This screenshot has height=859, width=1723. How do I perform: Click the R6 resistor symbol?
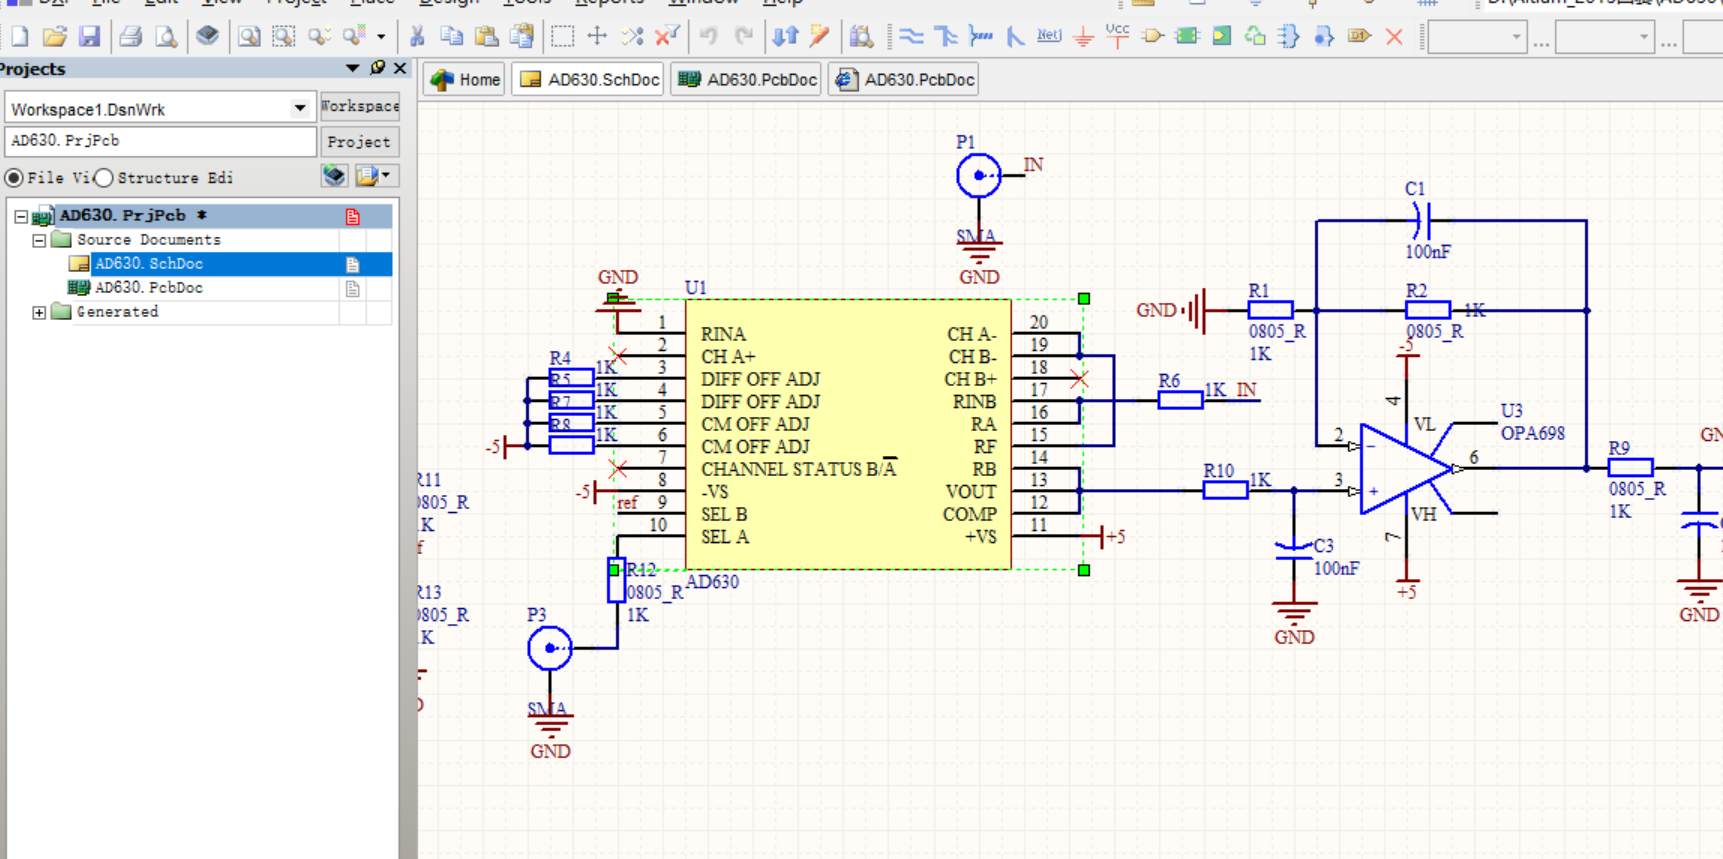1180,401
